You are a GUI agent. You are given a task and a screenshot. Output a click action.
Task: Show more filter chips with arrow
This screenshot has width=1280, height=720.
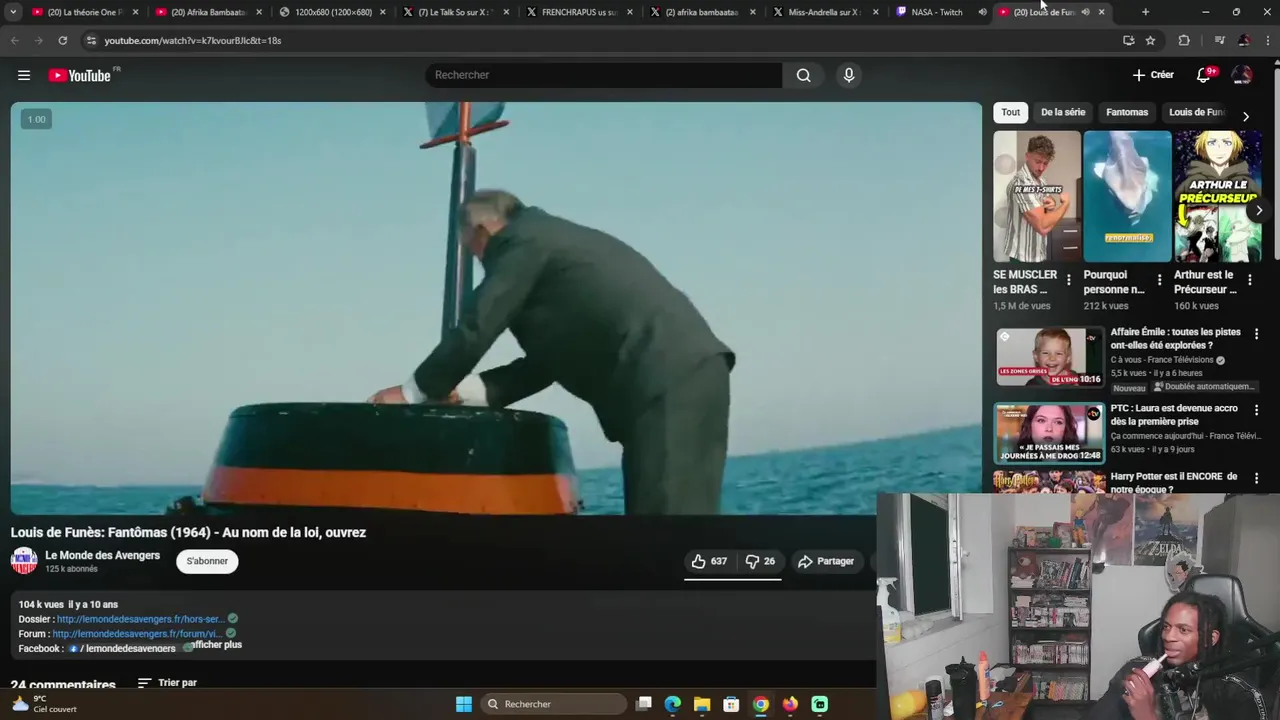click(x=1245, y=117)
